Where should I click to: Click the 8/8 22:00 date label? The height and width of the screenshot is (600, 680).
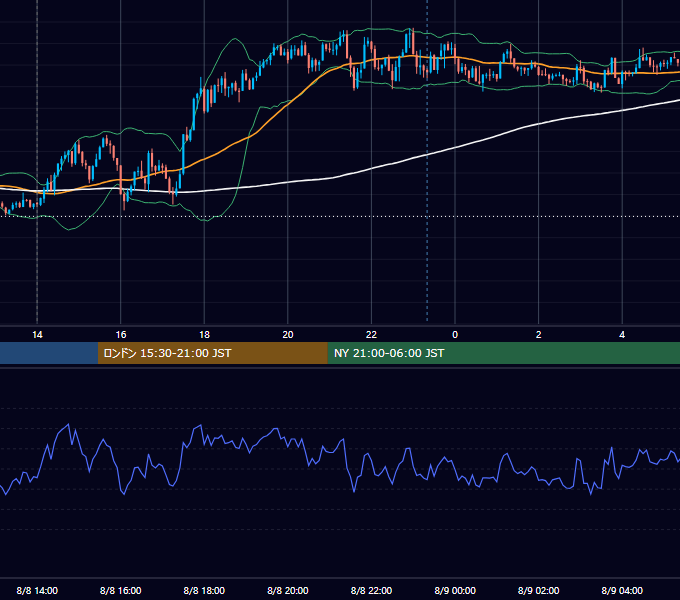[371, 590]
